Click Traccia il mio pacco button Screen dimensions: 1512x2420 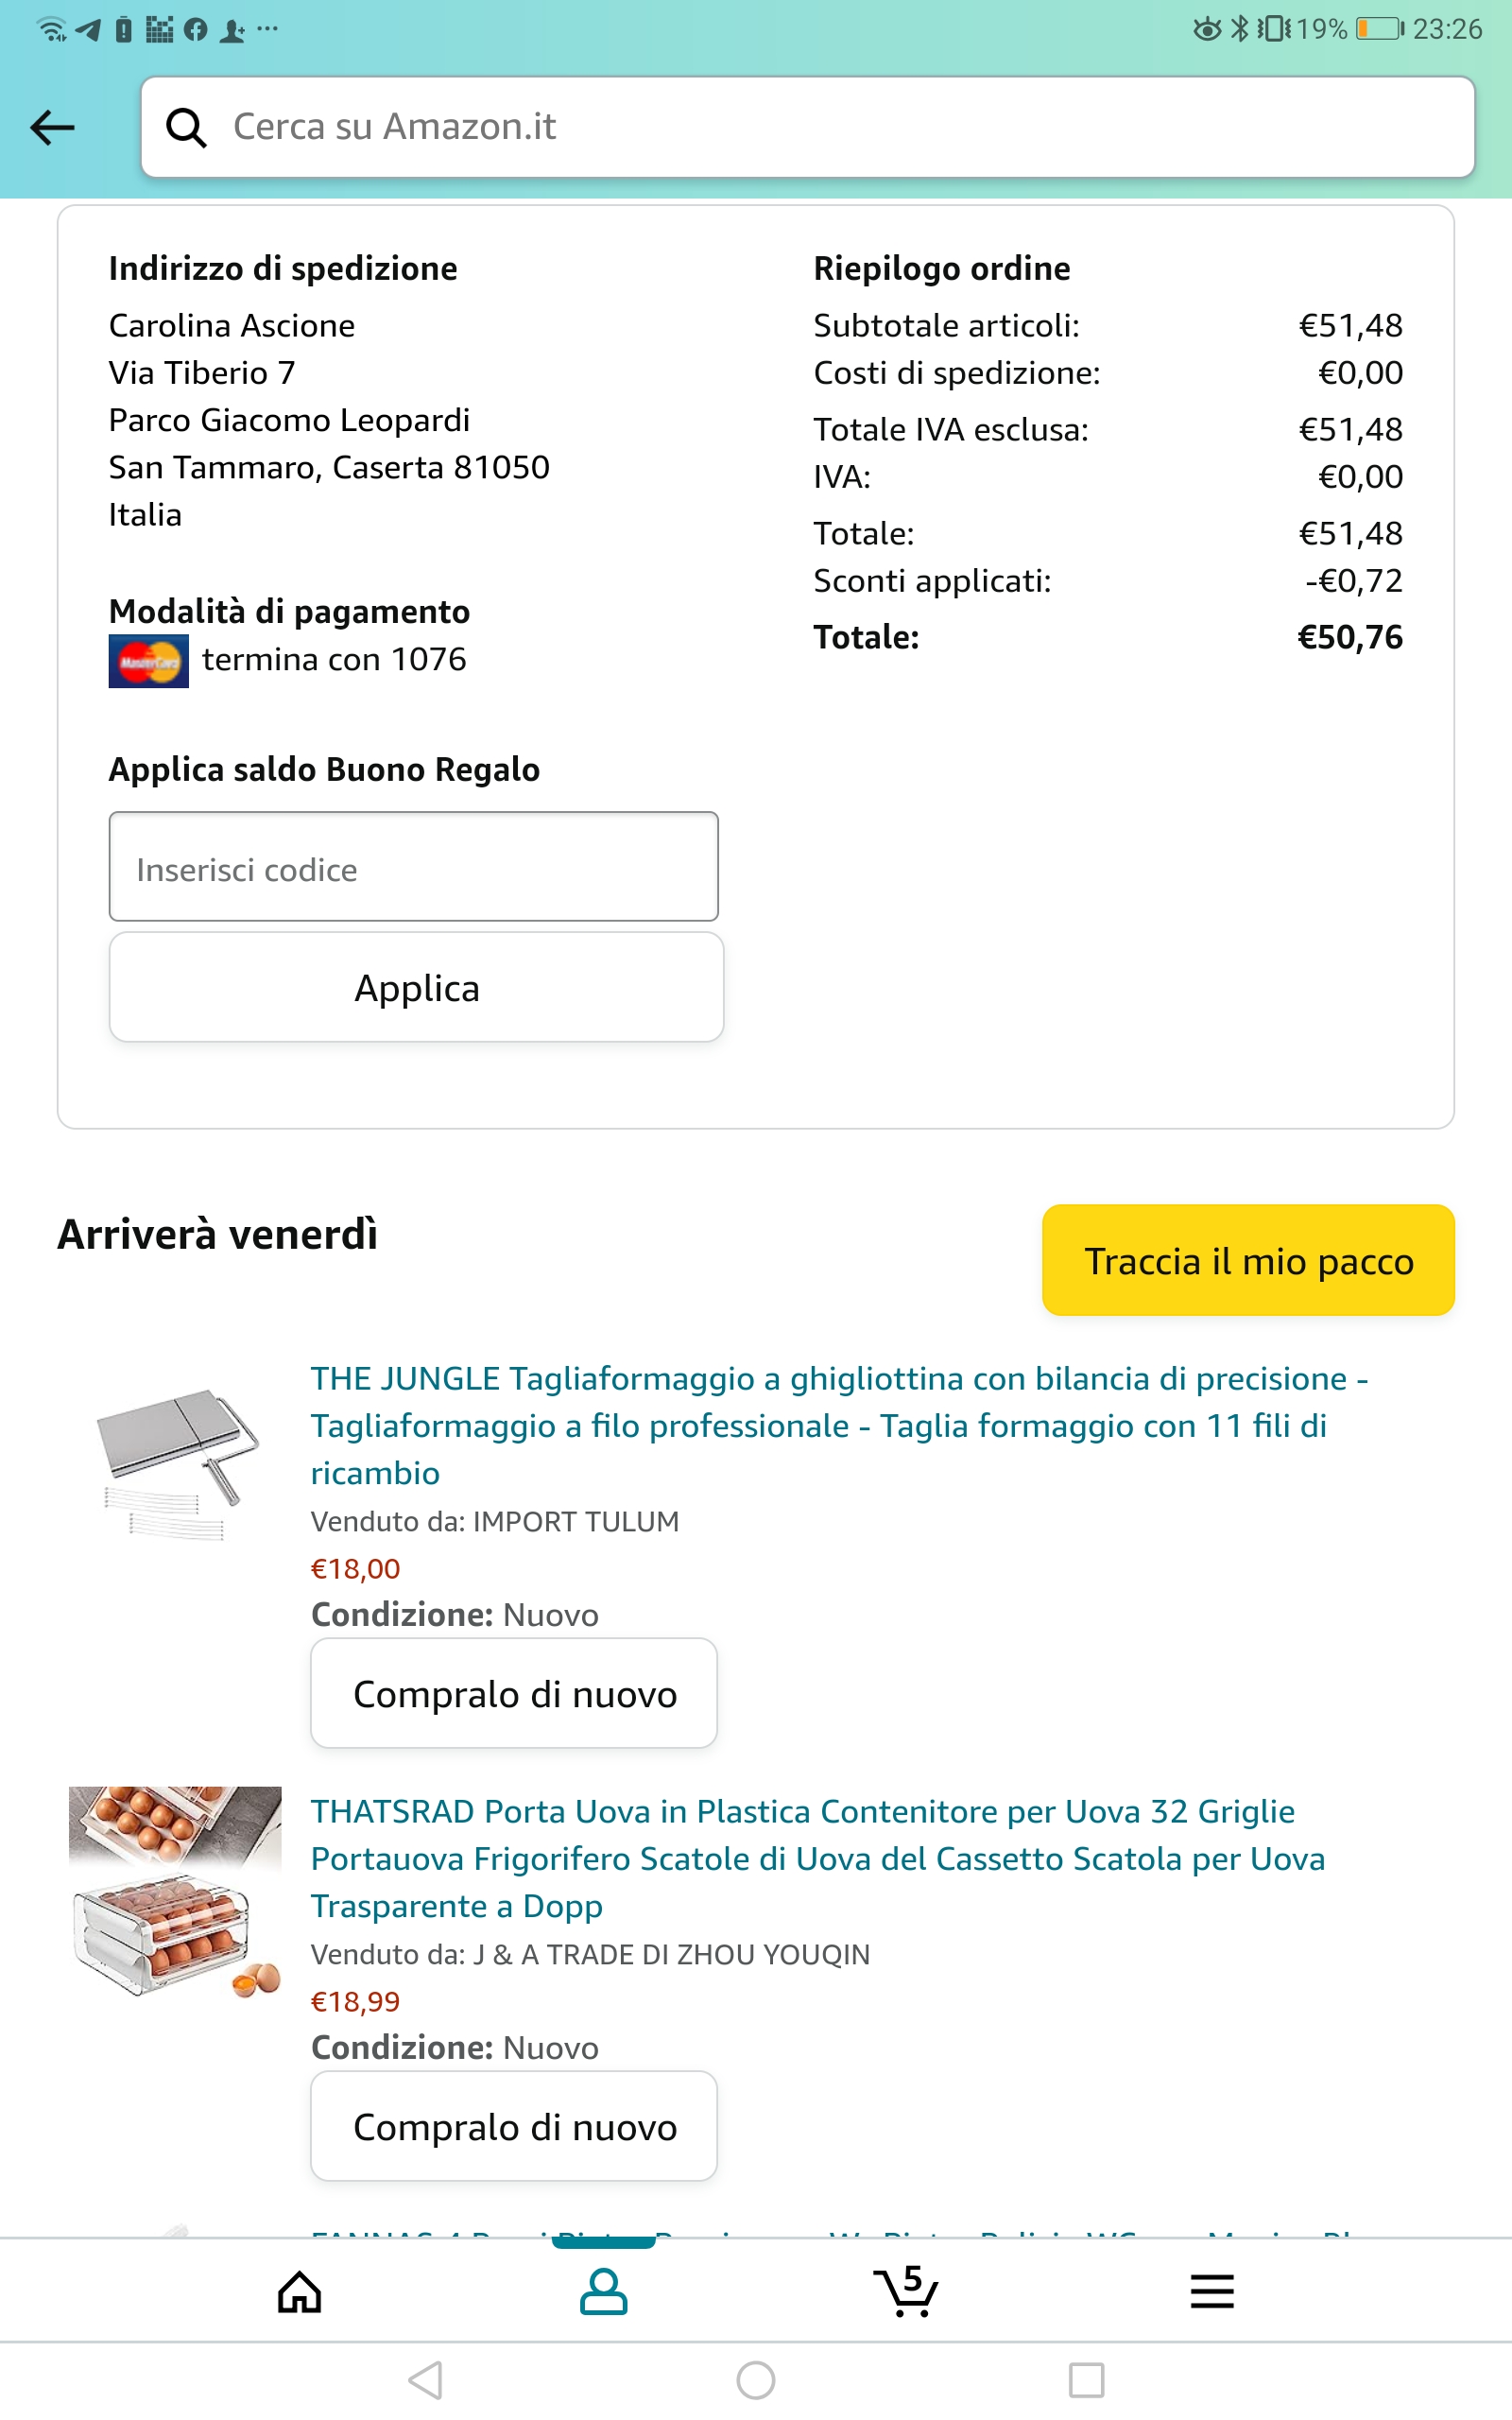[x=1248, y=1260]
